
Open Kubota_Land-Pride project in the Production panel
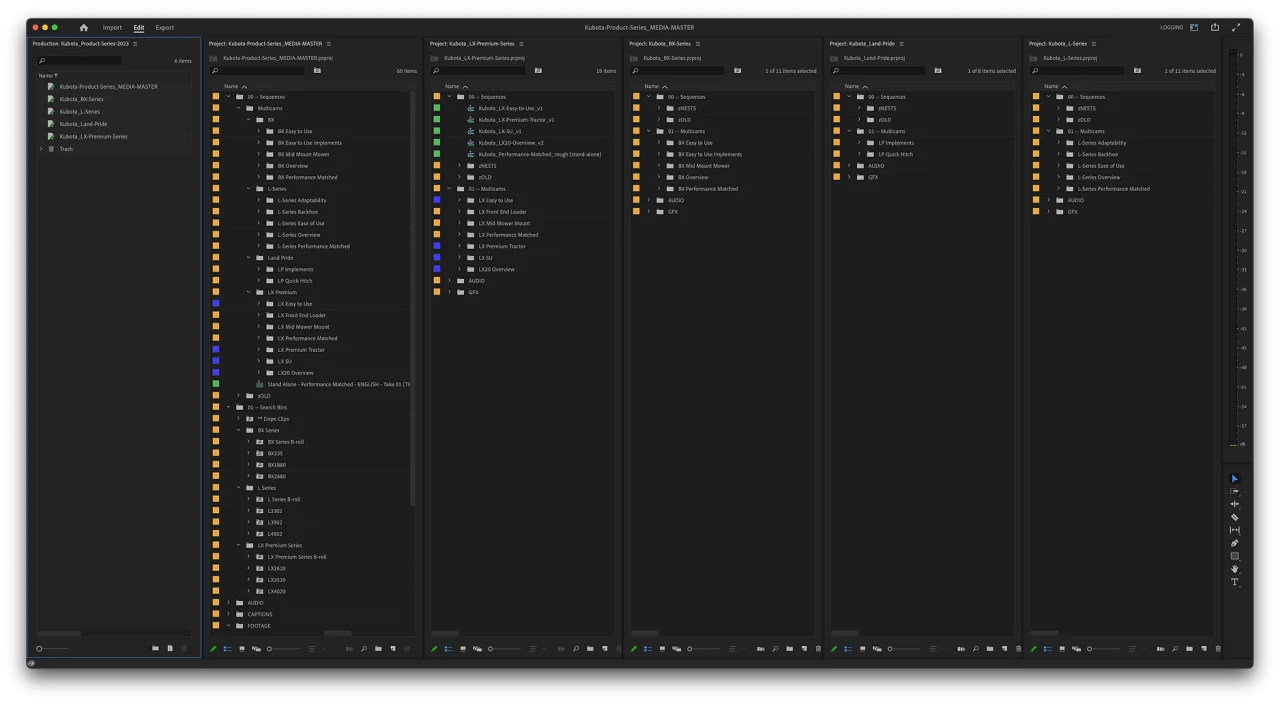pos(83,124)
